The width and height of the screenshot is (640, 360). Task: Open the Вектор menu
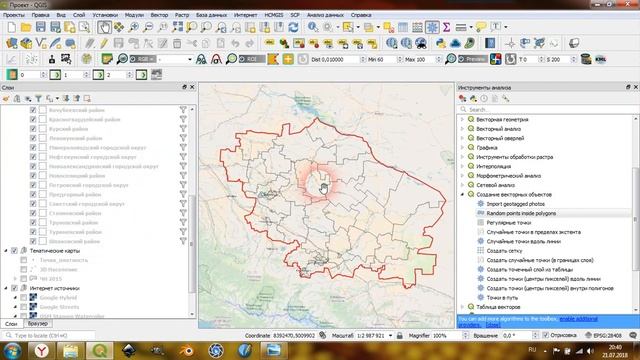(x=159, y=15)
